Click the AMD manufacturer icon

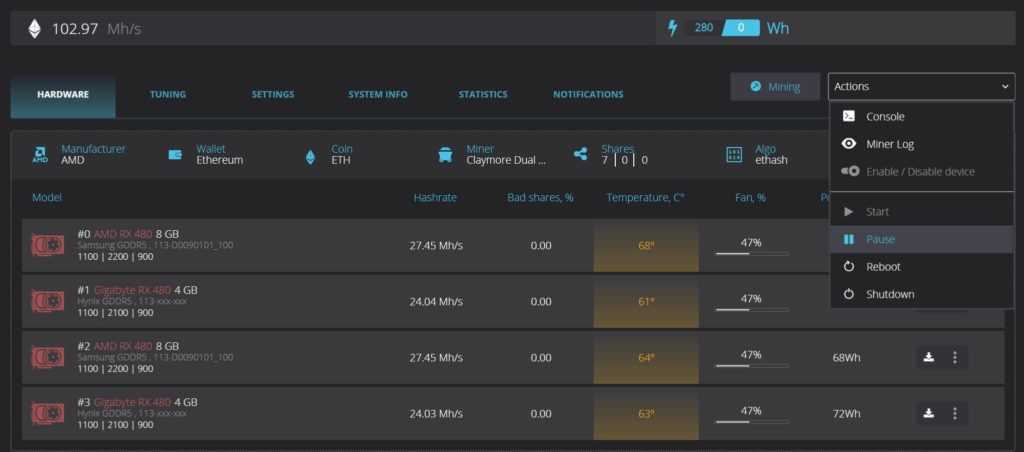click(40, 154)
